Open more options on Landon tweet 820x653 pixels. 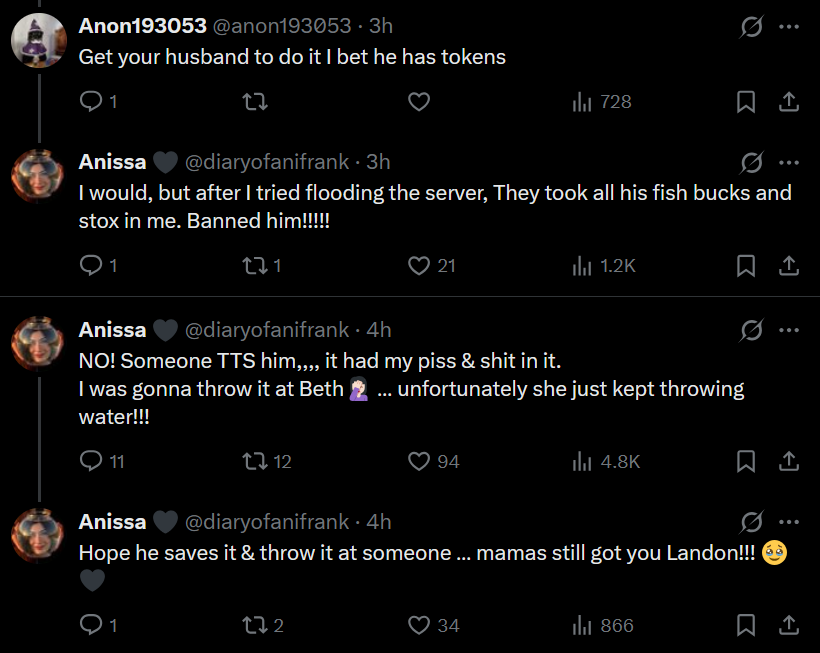point(789,521)
